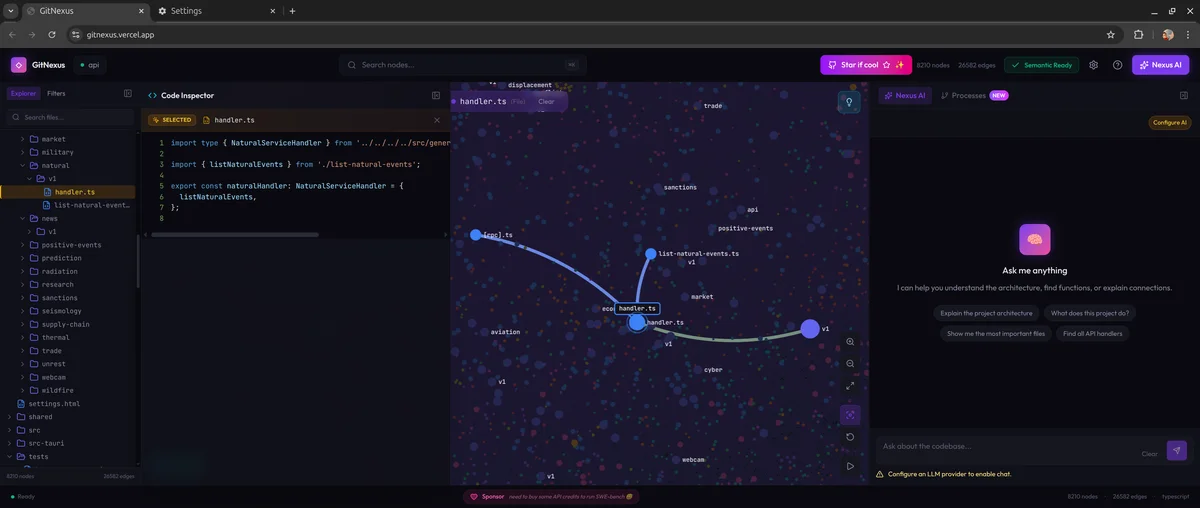Click the Configure AI button
1200x508 pixels.
(x=1169, y=123)
